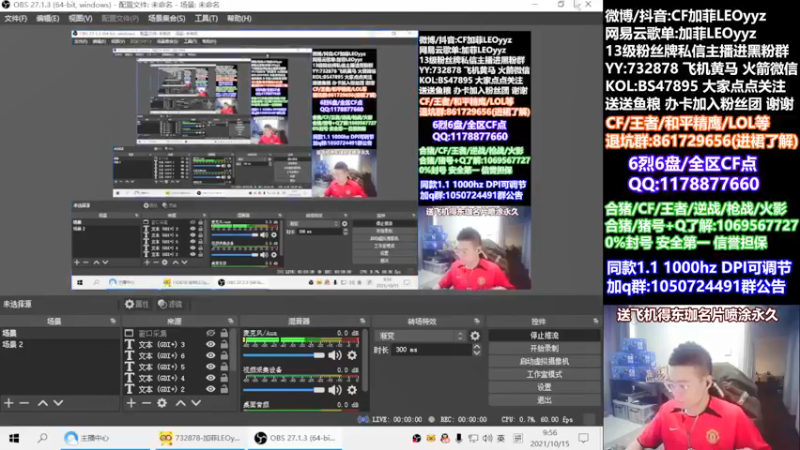This screenshot has height=450, width=800.
Task: Click the microphone tray icon
Action: (x=459, y=438)
